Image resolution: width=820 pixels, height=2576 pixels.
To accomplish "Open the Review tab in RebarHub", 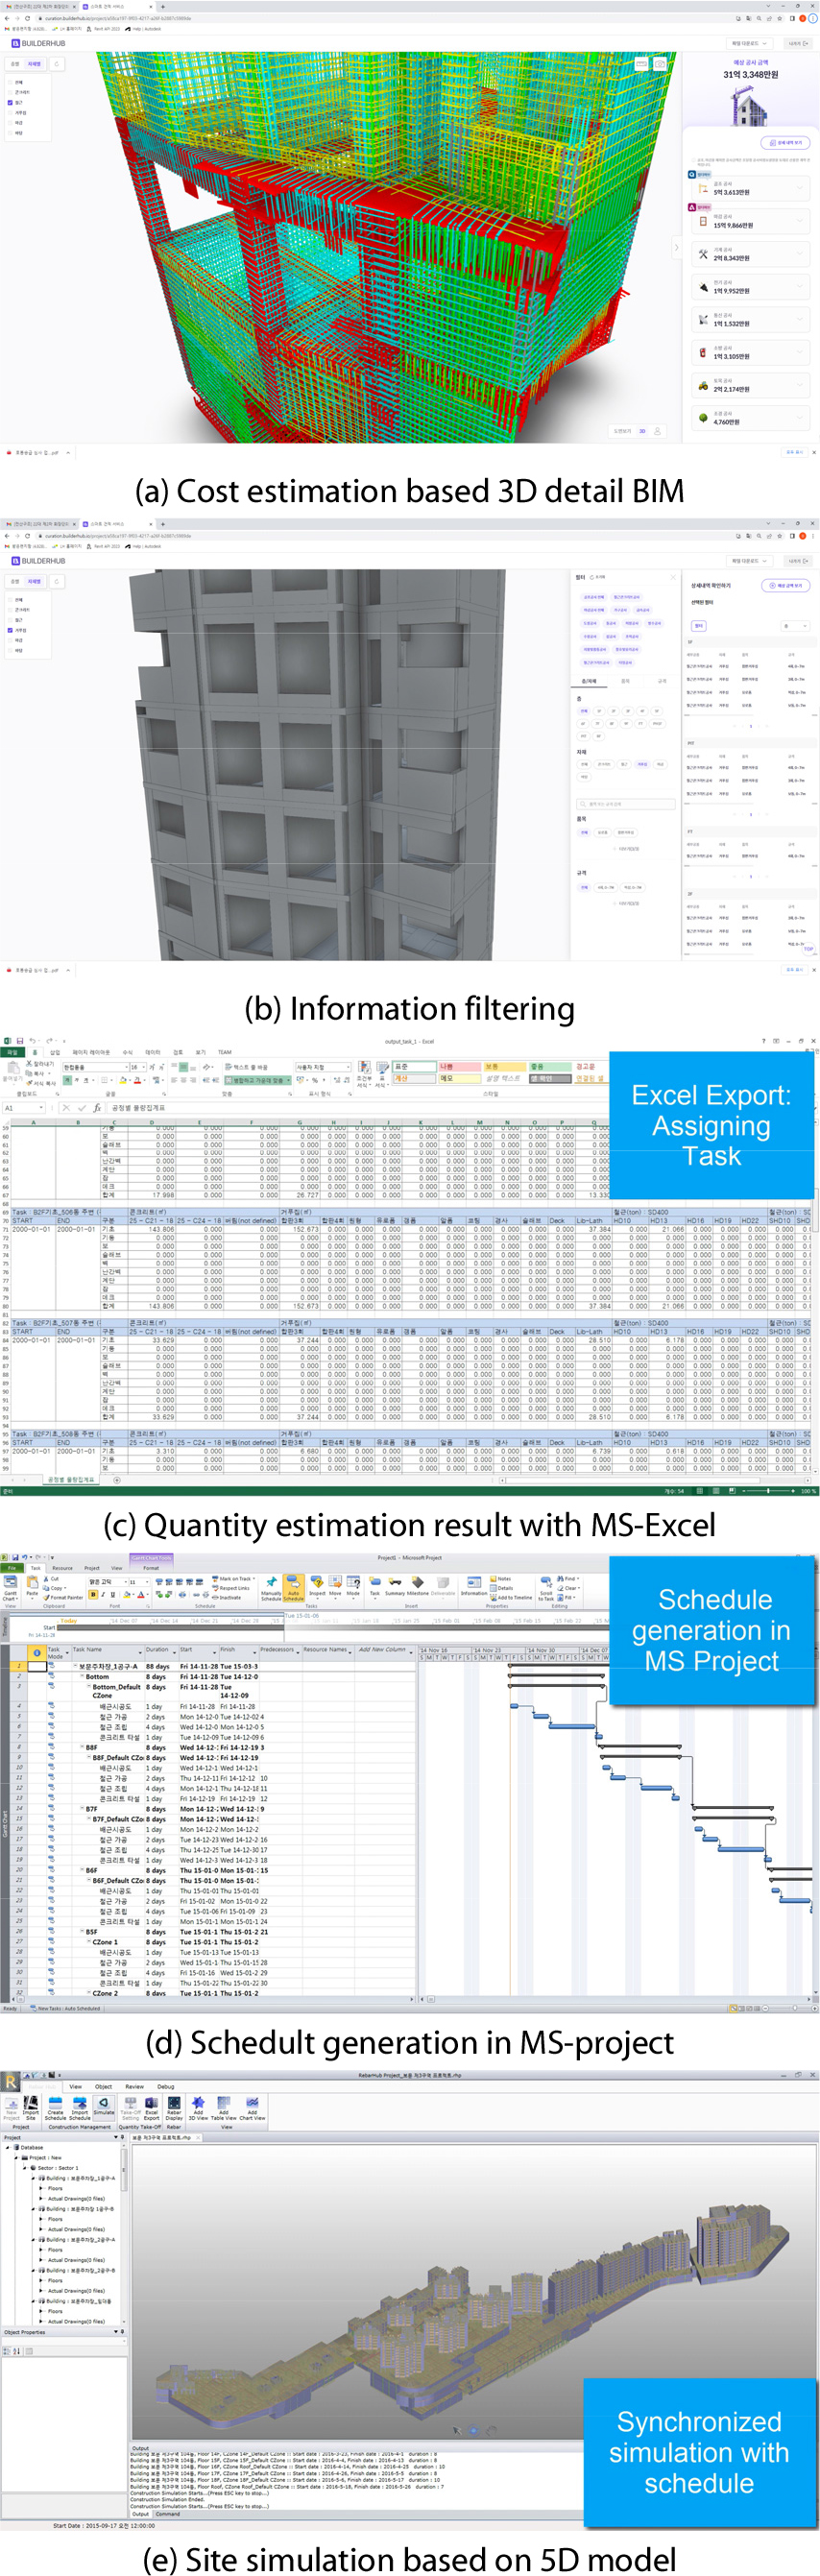I will pyautogui.click(x=134, y=2087).
